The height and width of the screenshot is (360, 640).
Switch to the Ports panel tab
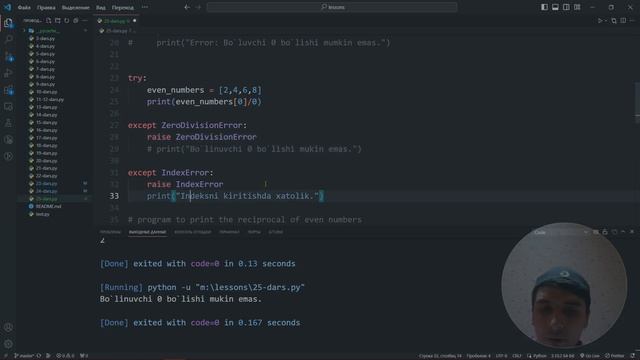pyautogui.click(x=254, y=232)
